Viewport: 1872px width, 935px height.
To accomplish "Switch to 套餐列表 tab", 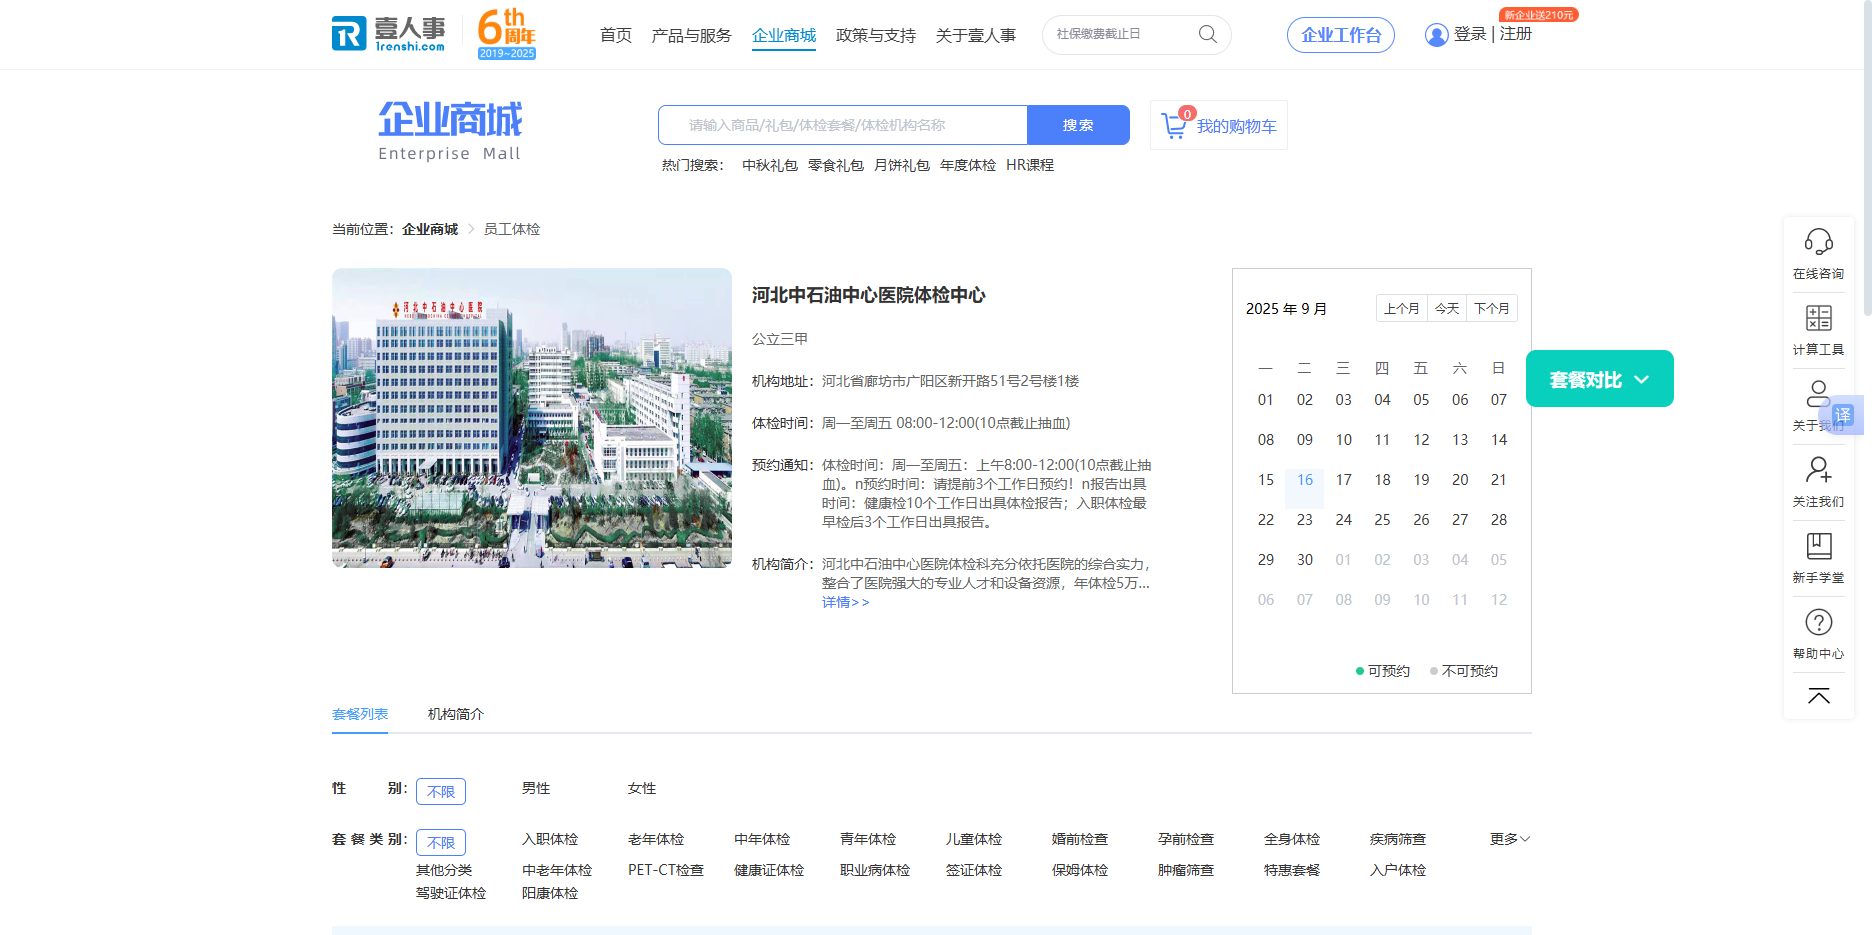I will (x=360, y=714).
